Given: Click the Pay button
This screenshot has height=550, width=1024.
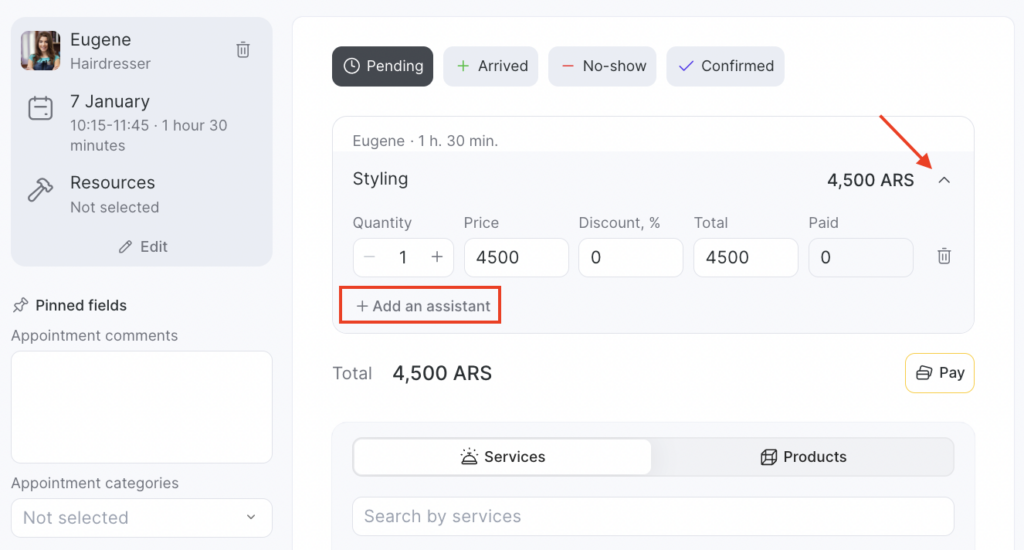Looking at the screenshot, I should (x=939, y=373).
